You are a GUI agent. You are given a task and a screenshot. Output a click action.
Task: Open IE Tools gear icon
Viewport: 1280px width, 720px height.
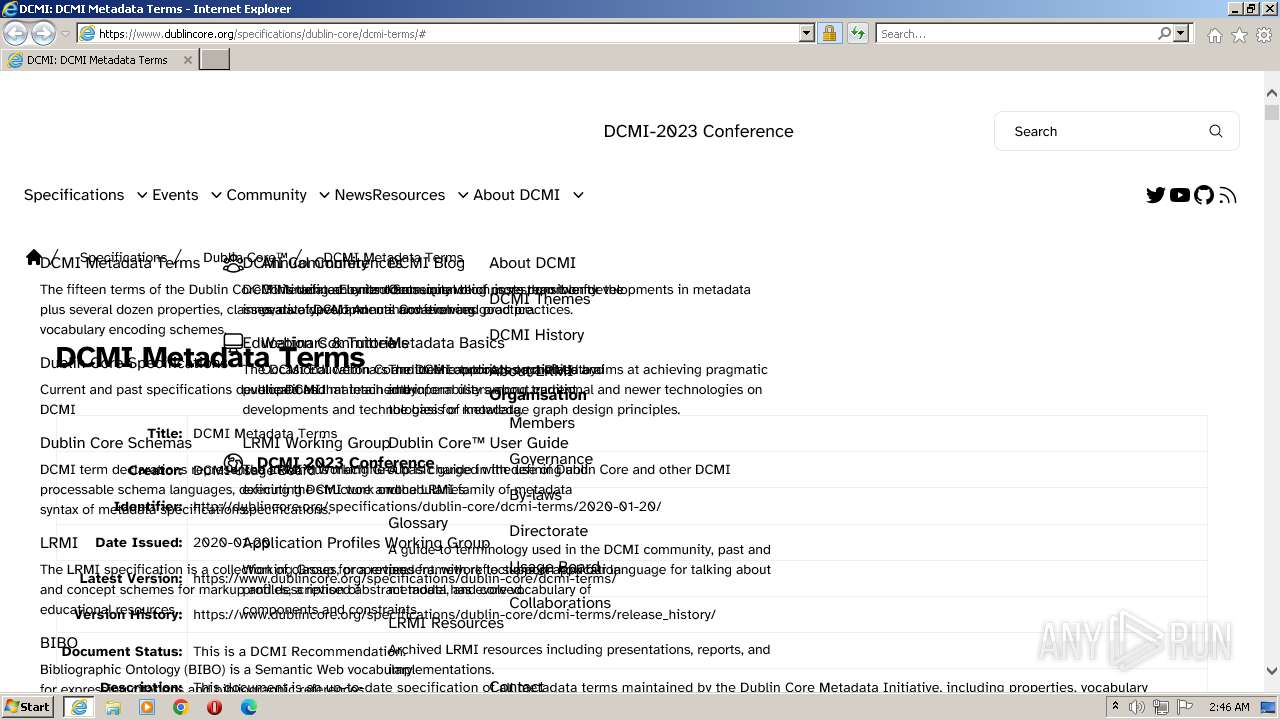(1264, 35)
